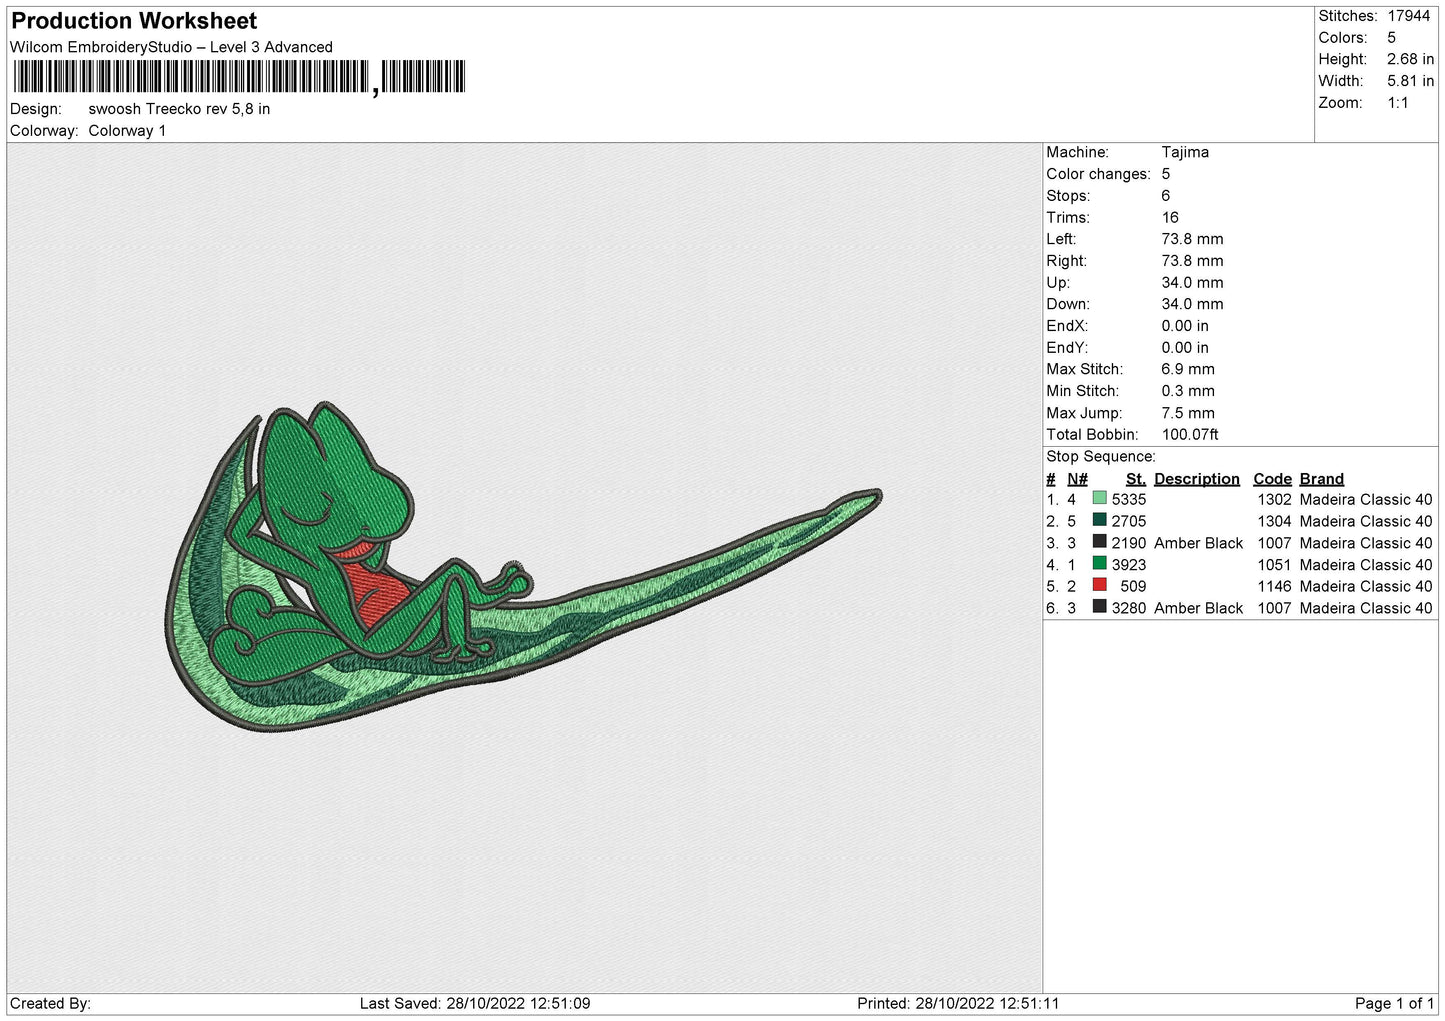Image resolution: width=1445 pixels, height=1021 pixels.
Task: Select the design name 'swoosh Treecko rev 5,8 in'
Action: coord(179,109)
